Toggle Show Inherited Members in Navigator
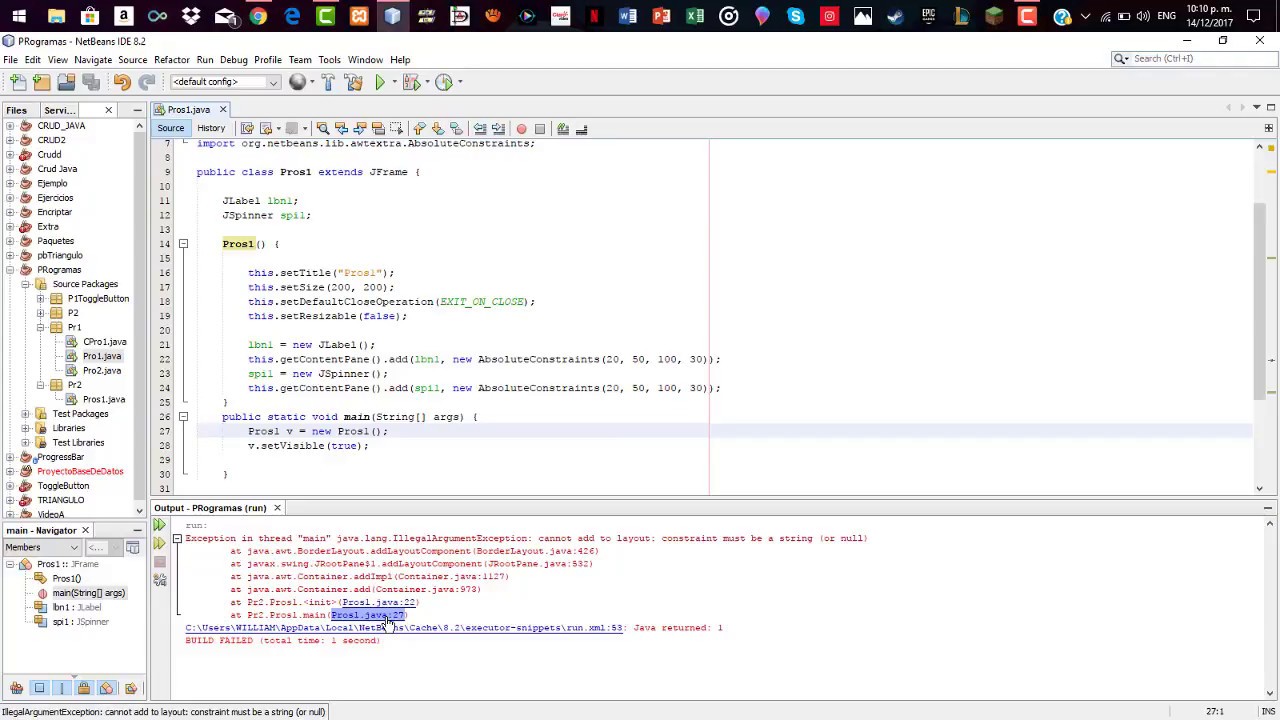The image size is (1280, 720). tap(16, 688)
